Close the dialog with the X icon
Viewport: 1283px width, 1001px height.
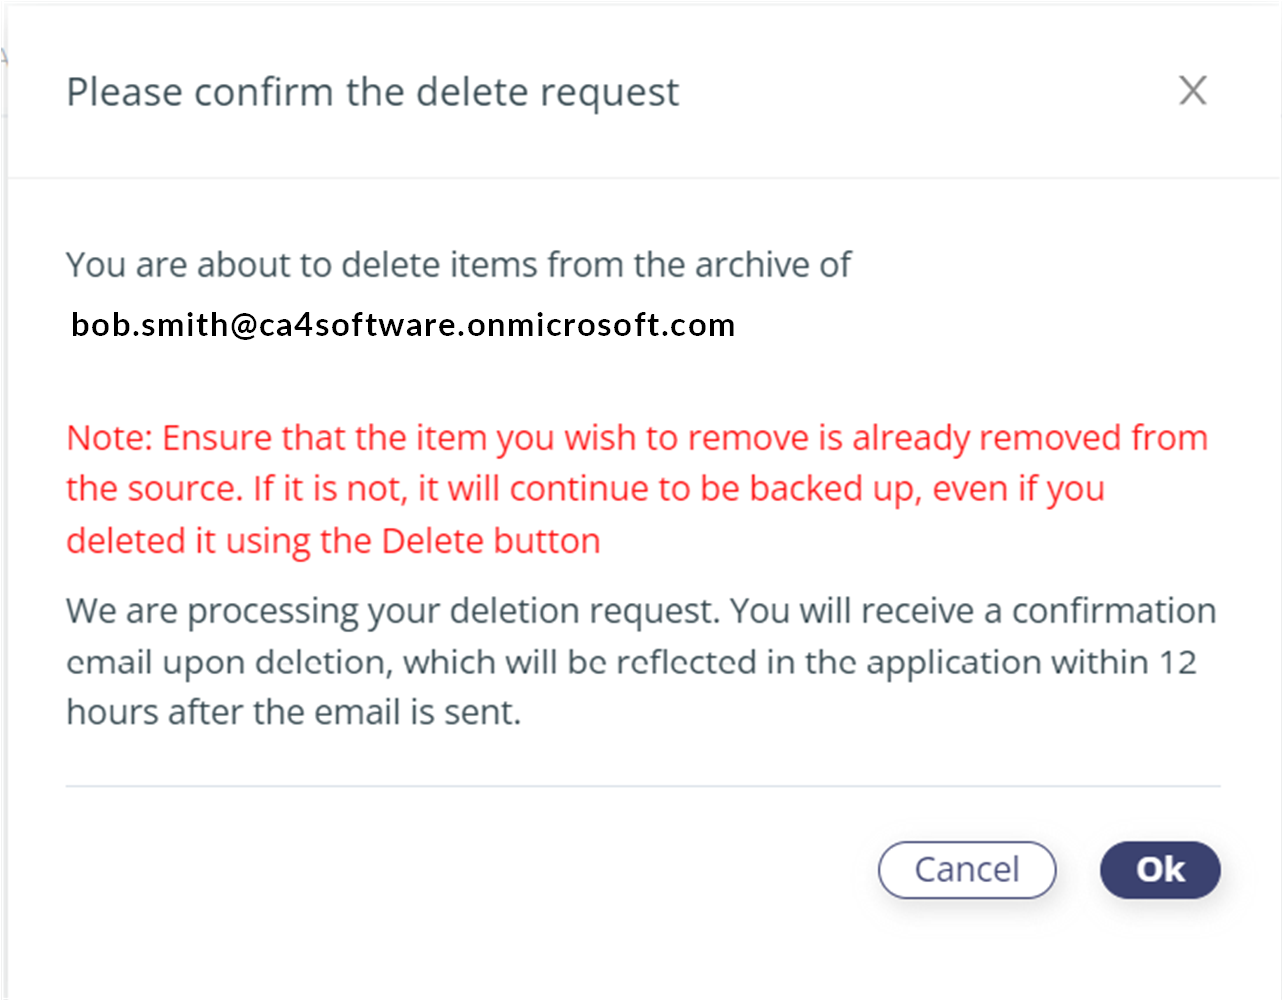1192,91
